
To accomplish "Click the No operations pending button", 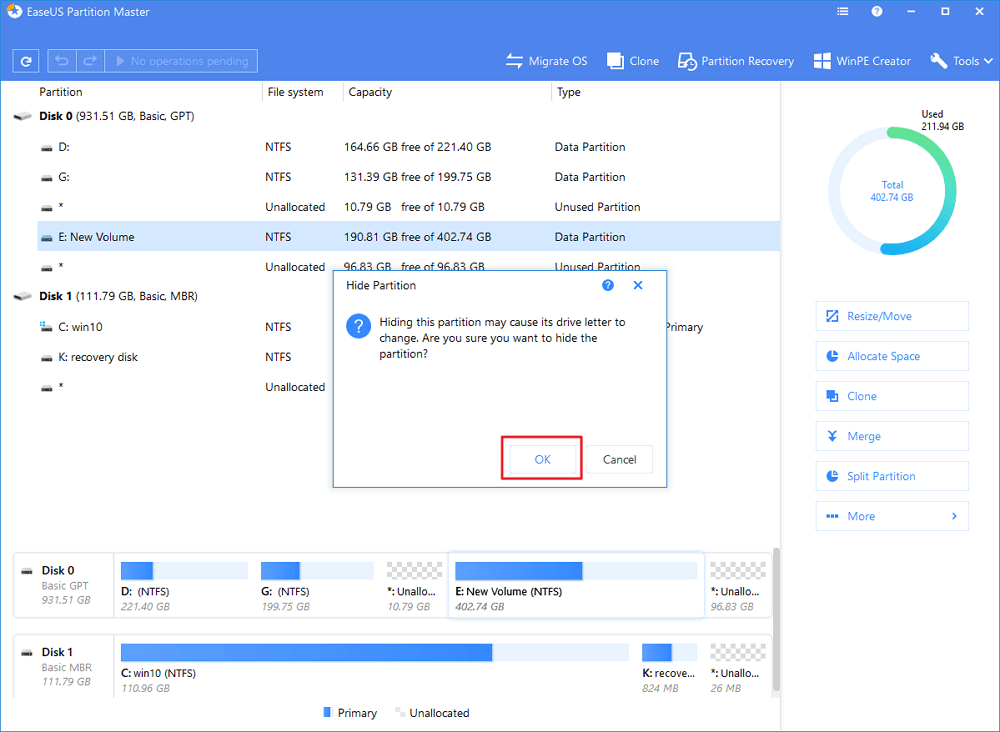I will pyautogui.click(x=181, y=61).
